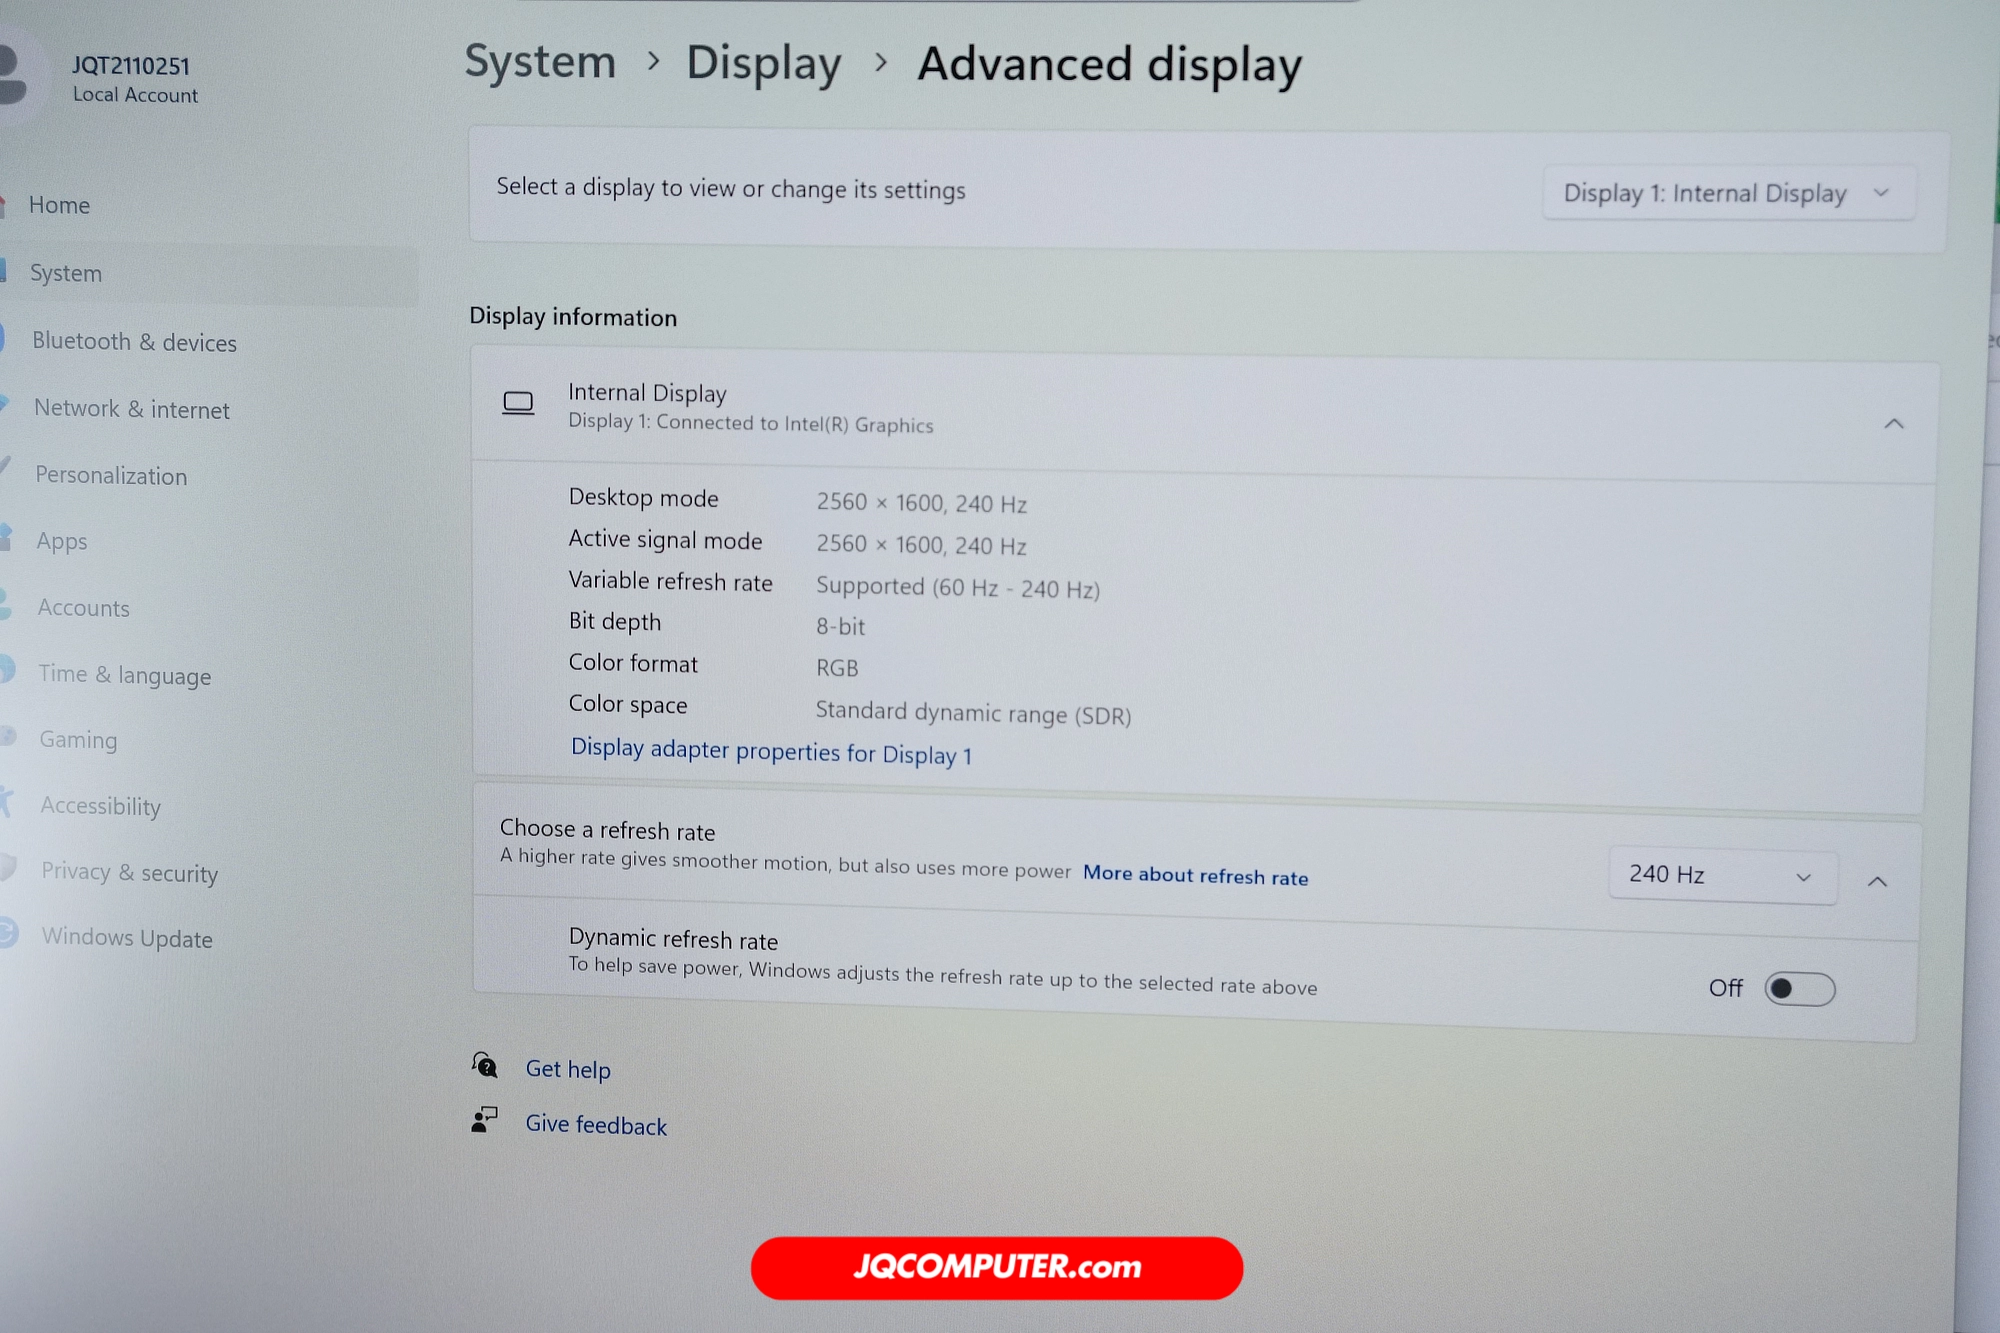Select Personalization in the sidebar
The image size is (2000, 1333).
pyautogui.click(x=111, y=475)
